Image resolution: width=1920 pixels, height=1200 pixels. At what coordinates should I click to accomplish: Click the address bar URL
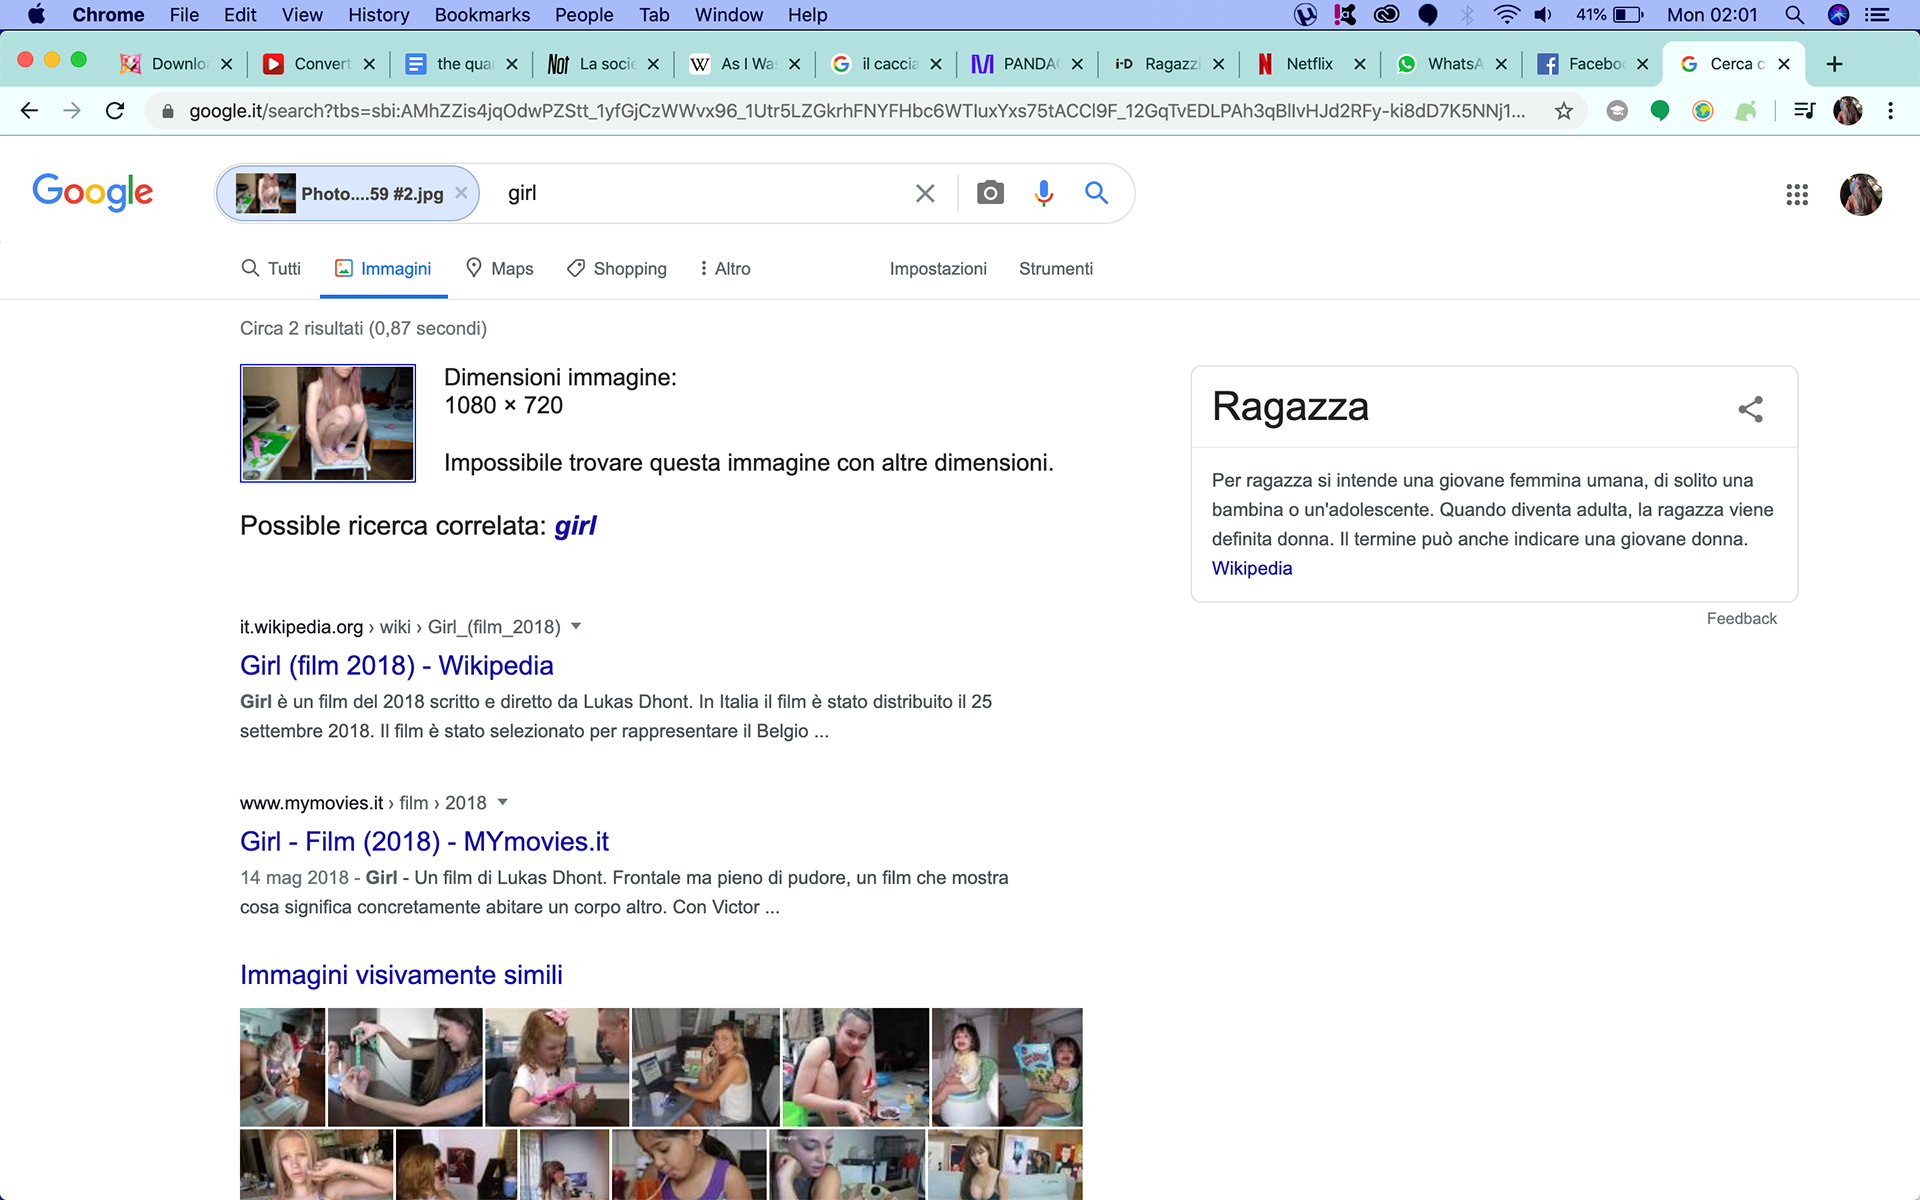[x=857, y=111]
